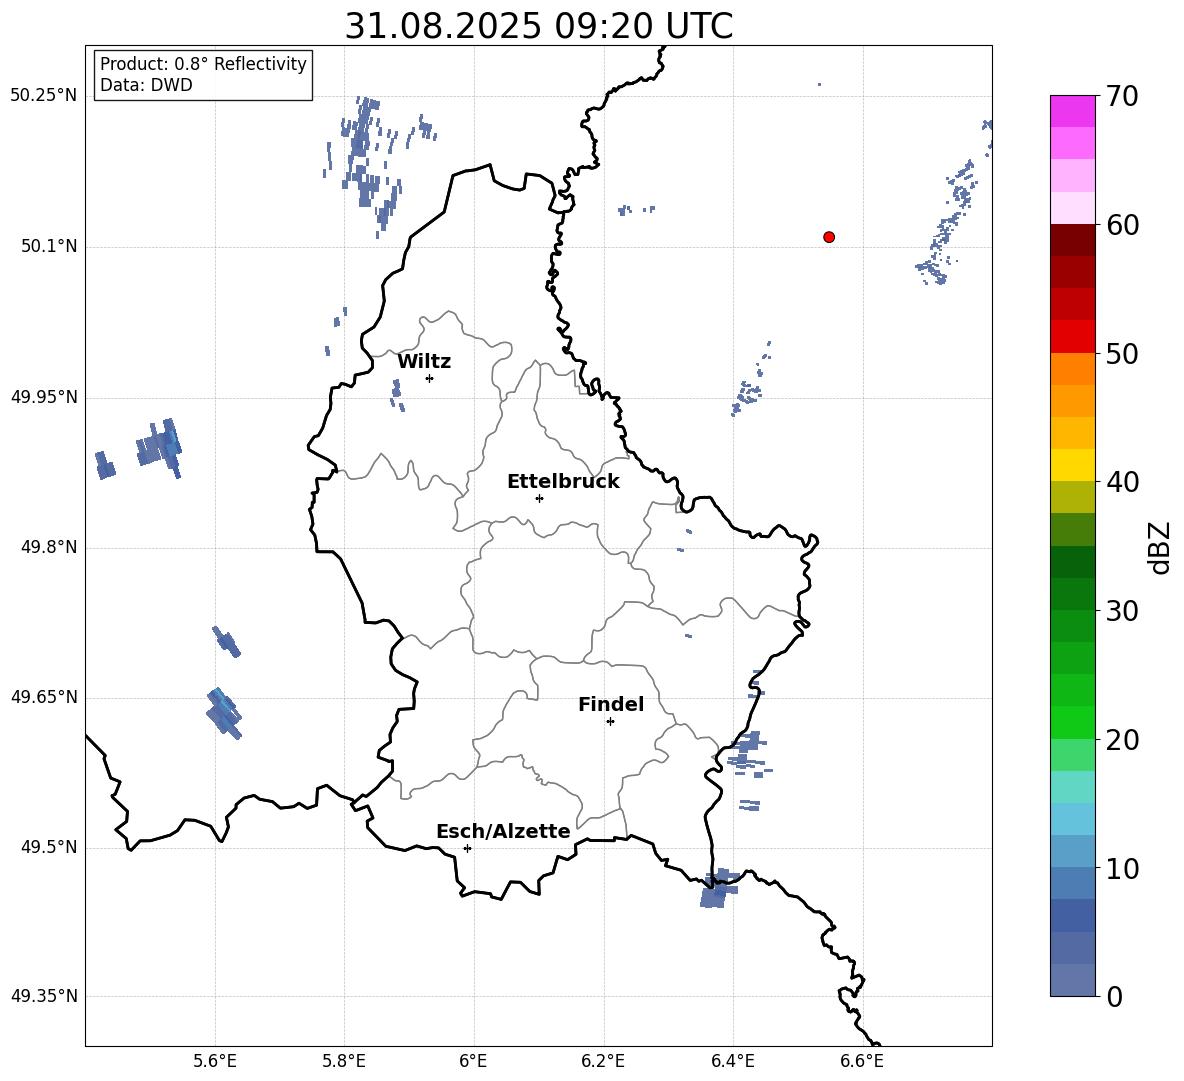This screenshot has height=1081, width=1184.
Task: Click the 0 tick on the colorbar
Action: point(1115,996)
